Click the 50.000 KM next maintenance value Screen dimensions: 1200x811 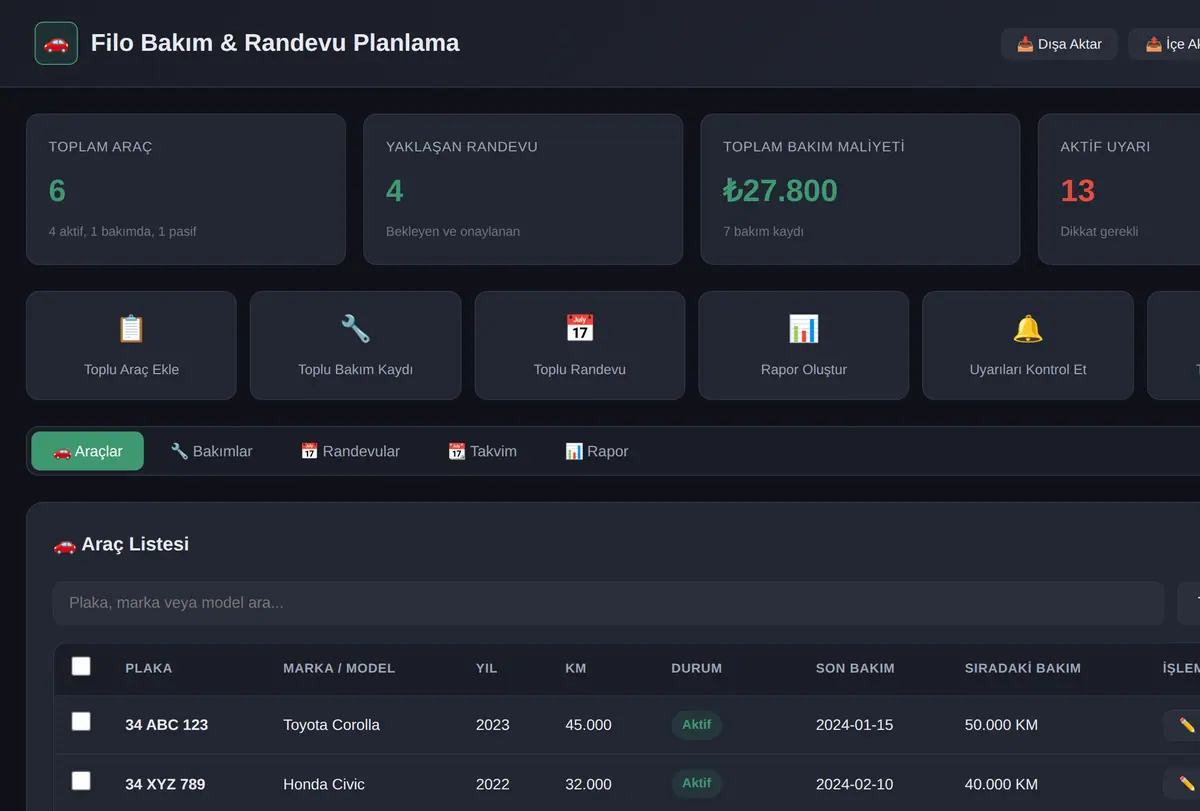tap(1001, 725)
